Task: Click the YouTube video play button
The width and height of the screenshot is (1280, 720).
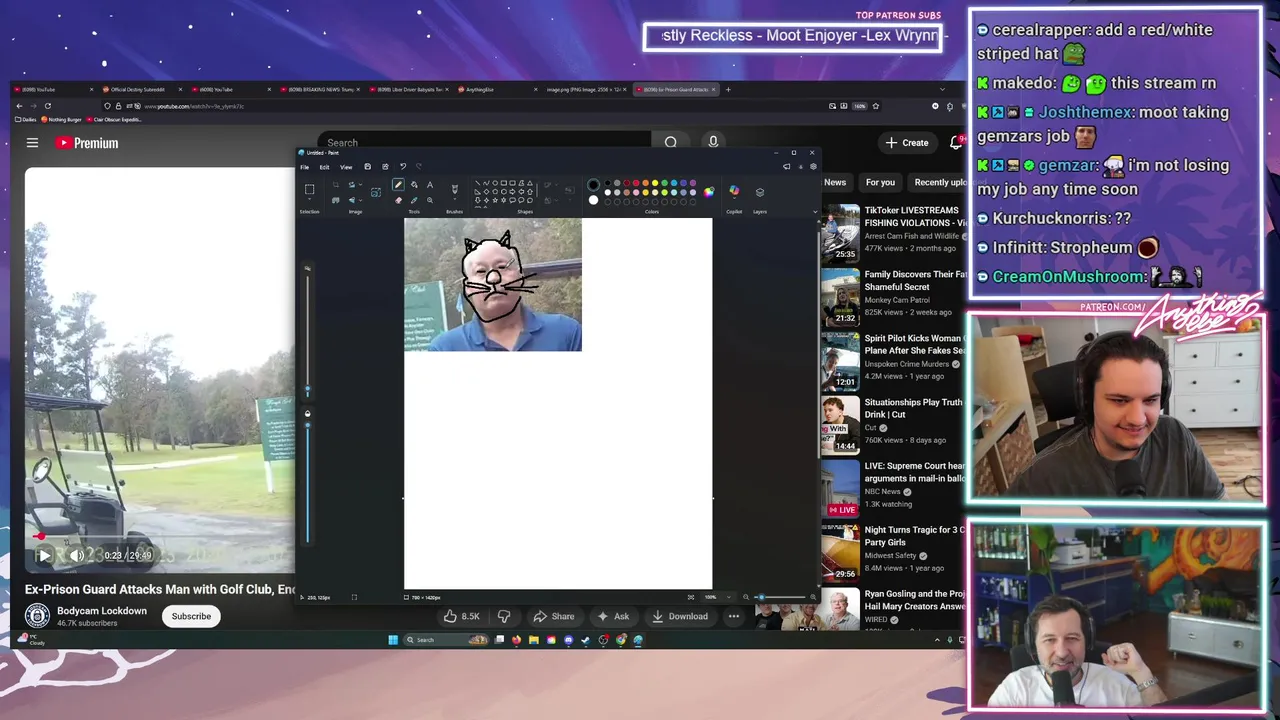Action: 44,555
